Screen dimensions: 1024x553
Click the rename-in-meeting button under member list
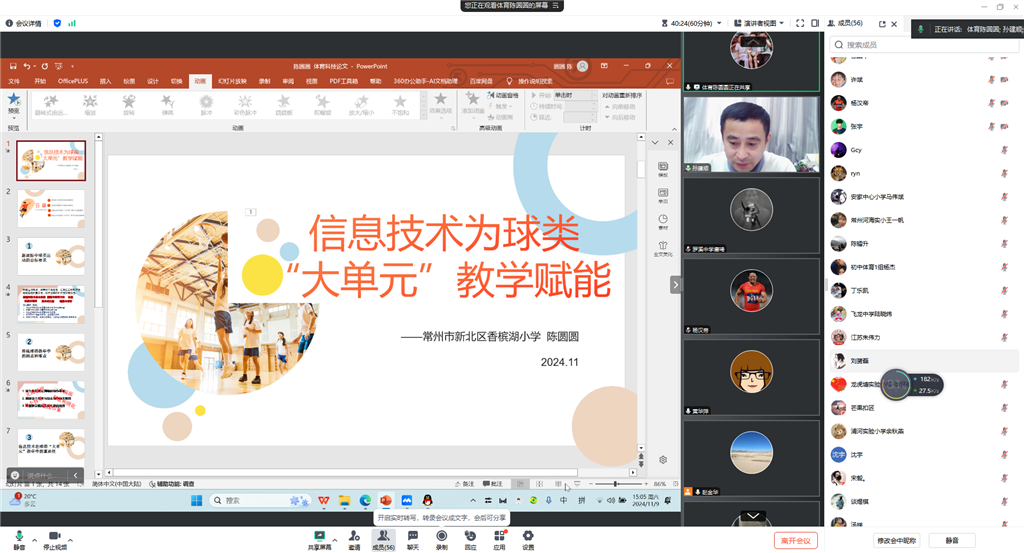pyautogui.click(x=896, y=541)
